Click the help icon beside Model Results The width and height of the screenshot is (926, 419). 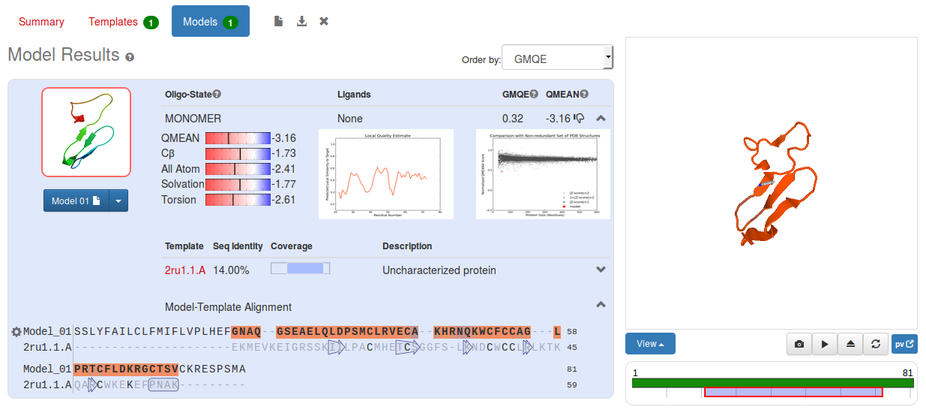click(x=130, y=58)
